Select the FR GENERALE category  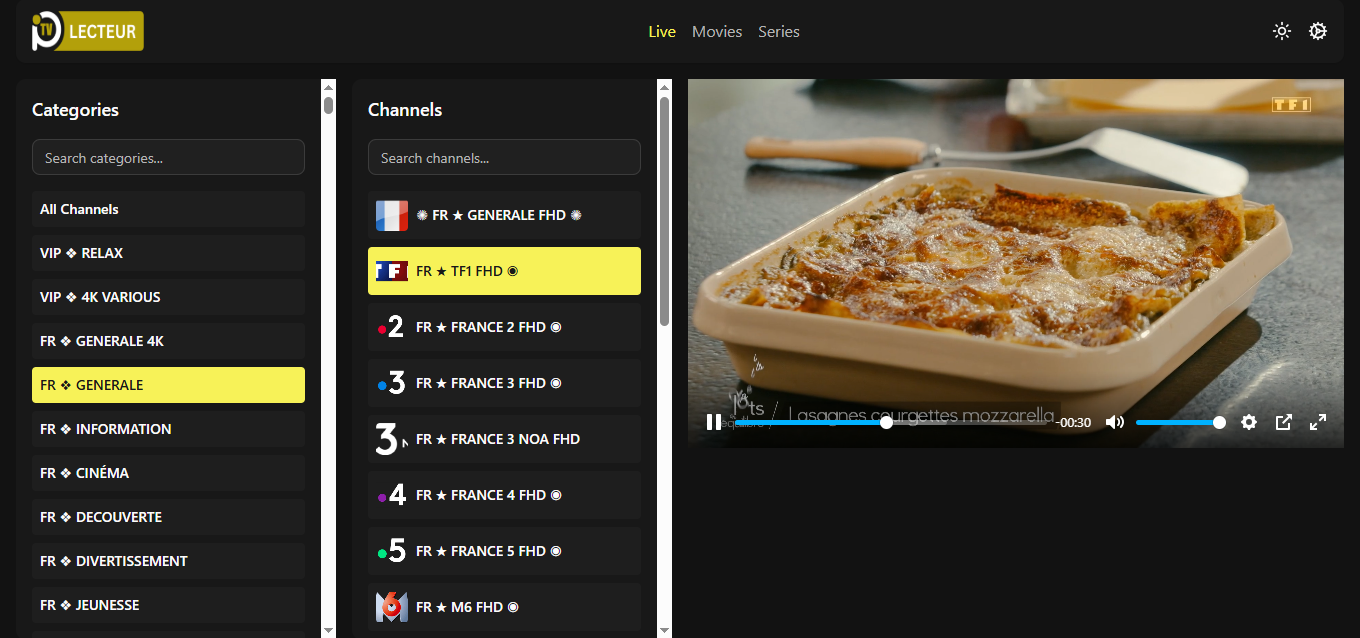click(x=168, y=384)
